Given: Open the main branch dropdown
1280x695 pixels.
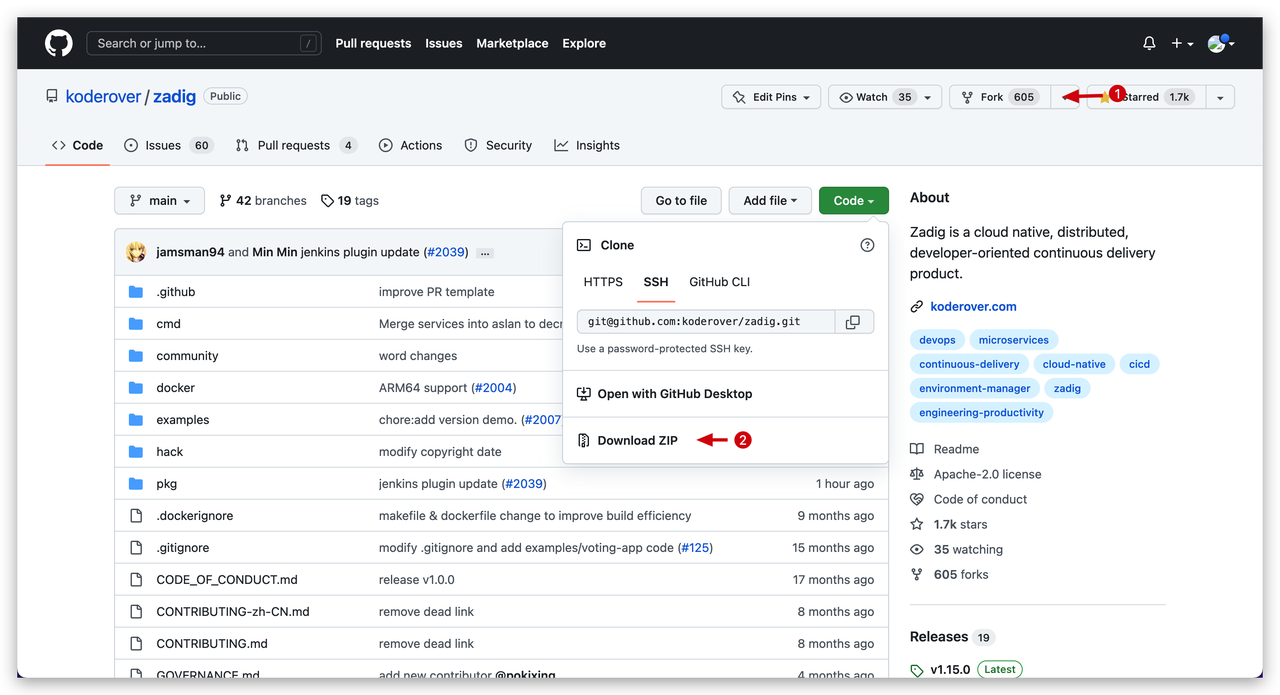Looking at the screenshot, I should click(159, 200).
